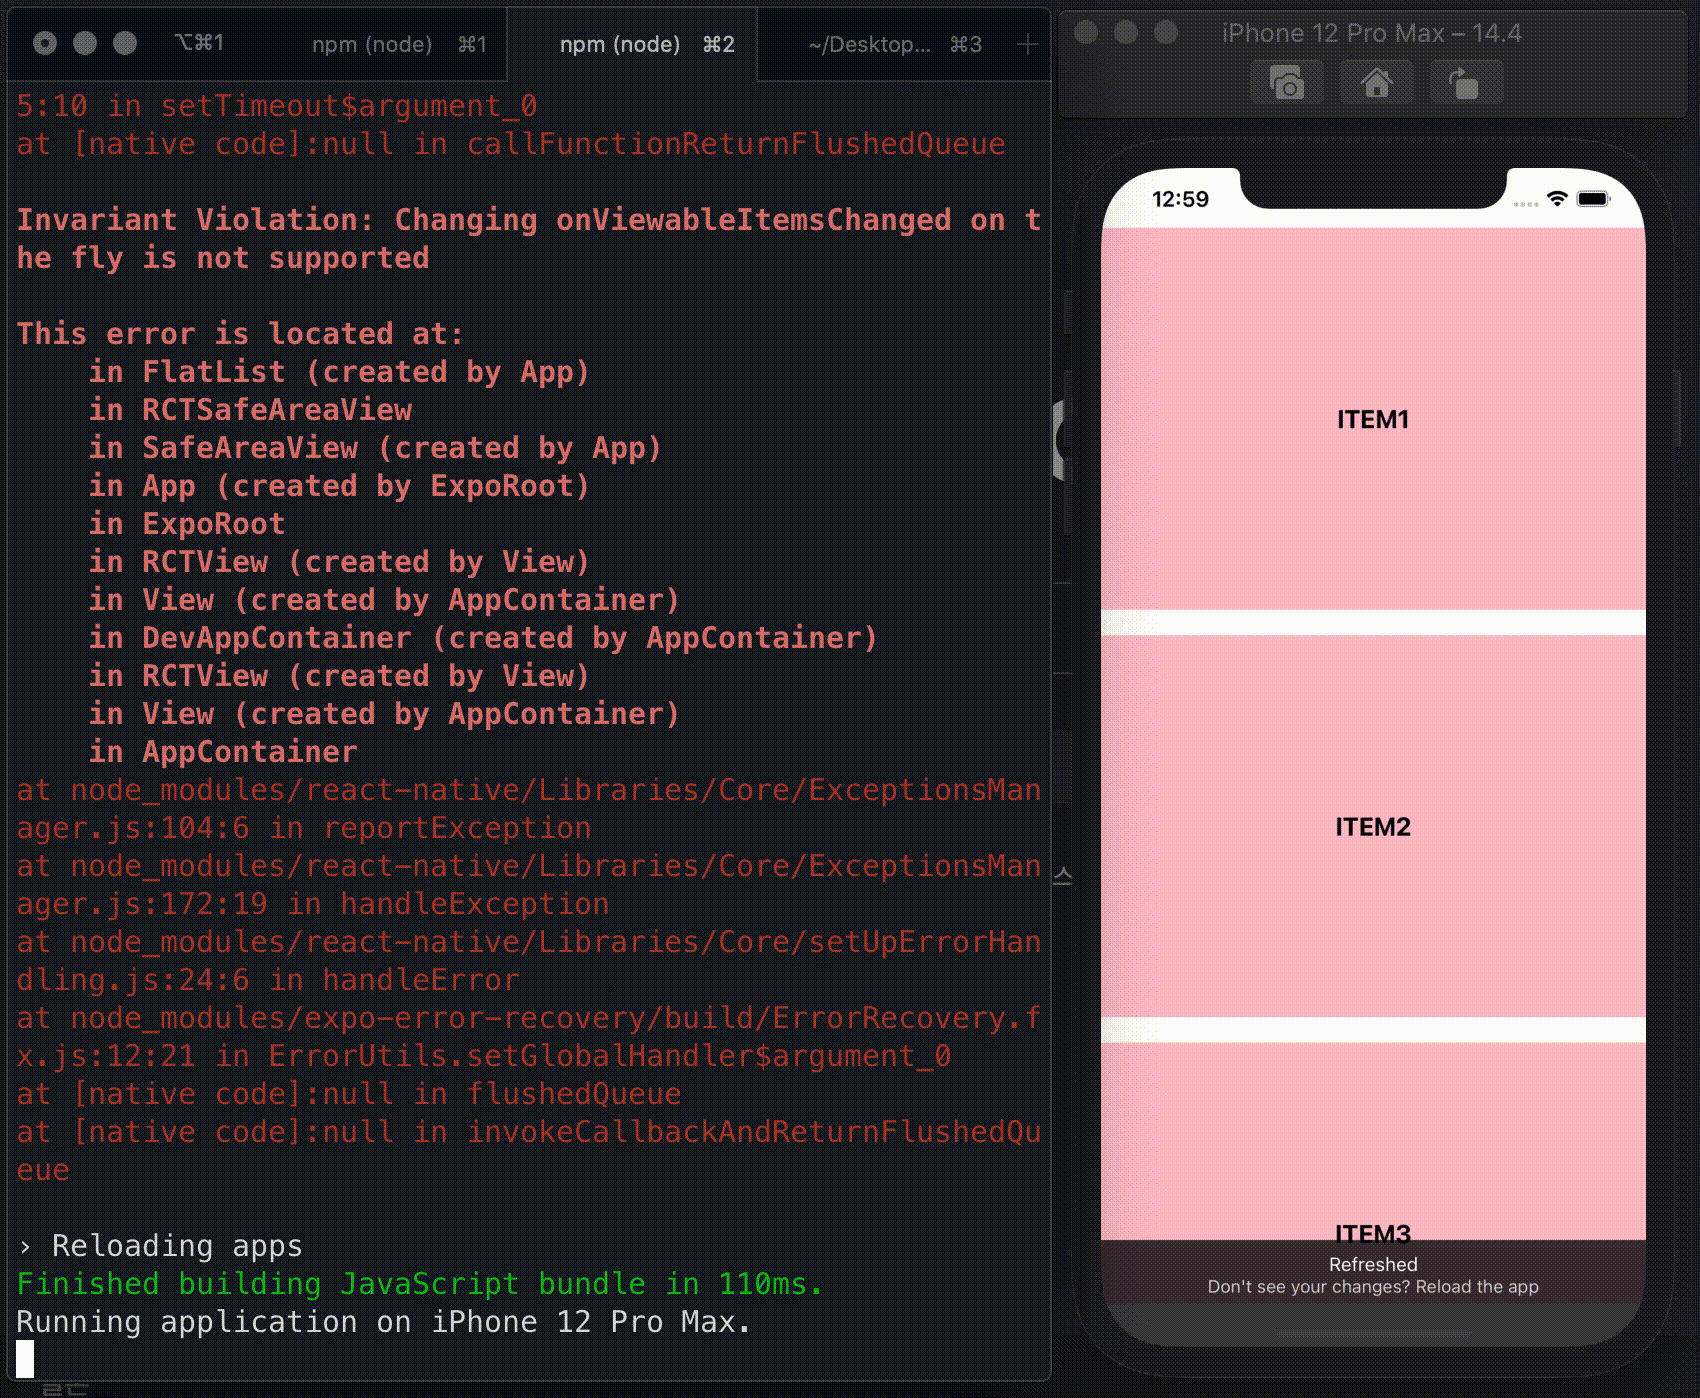Click the 'in RCTSafeAreaView' line
The width and height of the screenshot is (1700, 1398).
(250, 409)
